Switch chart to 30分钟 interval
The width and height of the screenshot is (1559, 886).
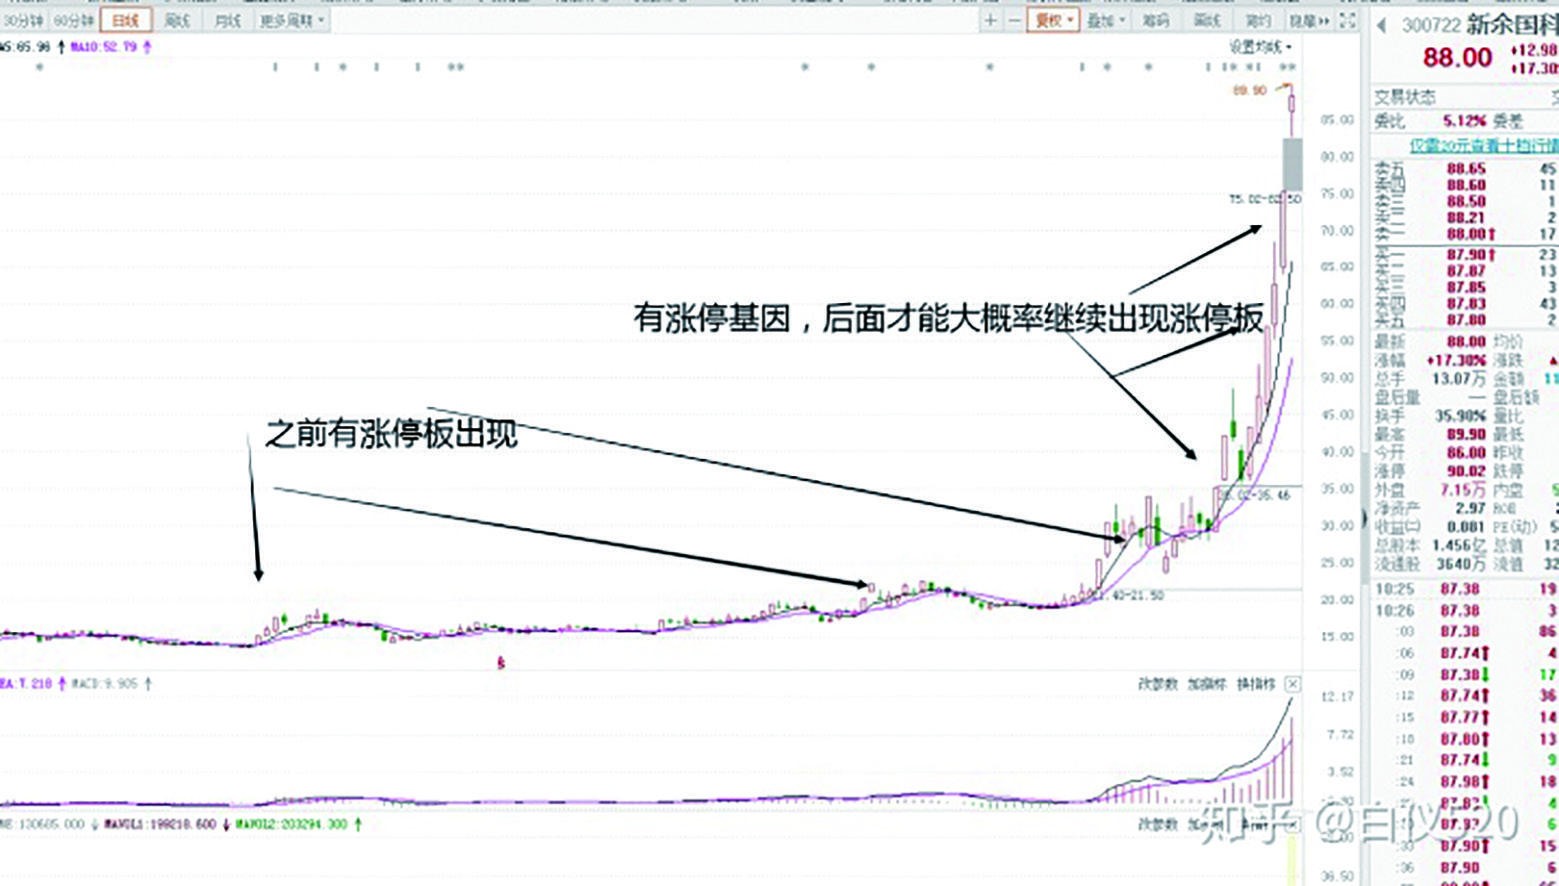[x=24, y=19]
